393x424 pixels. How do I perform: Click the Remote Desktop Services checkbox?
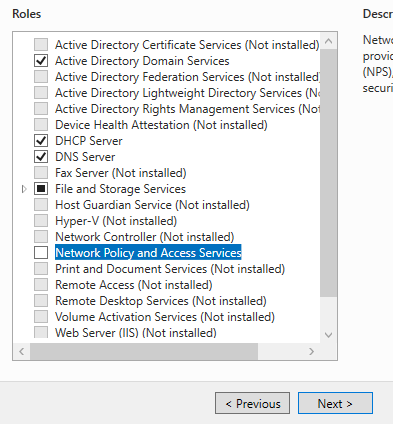41,301
